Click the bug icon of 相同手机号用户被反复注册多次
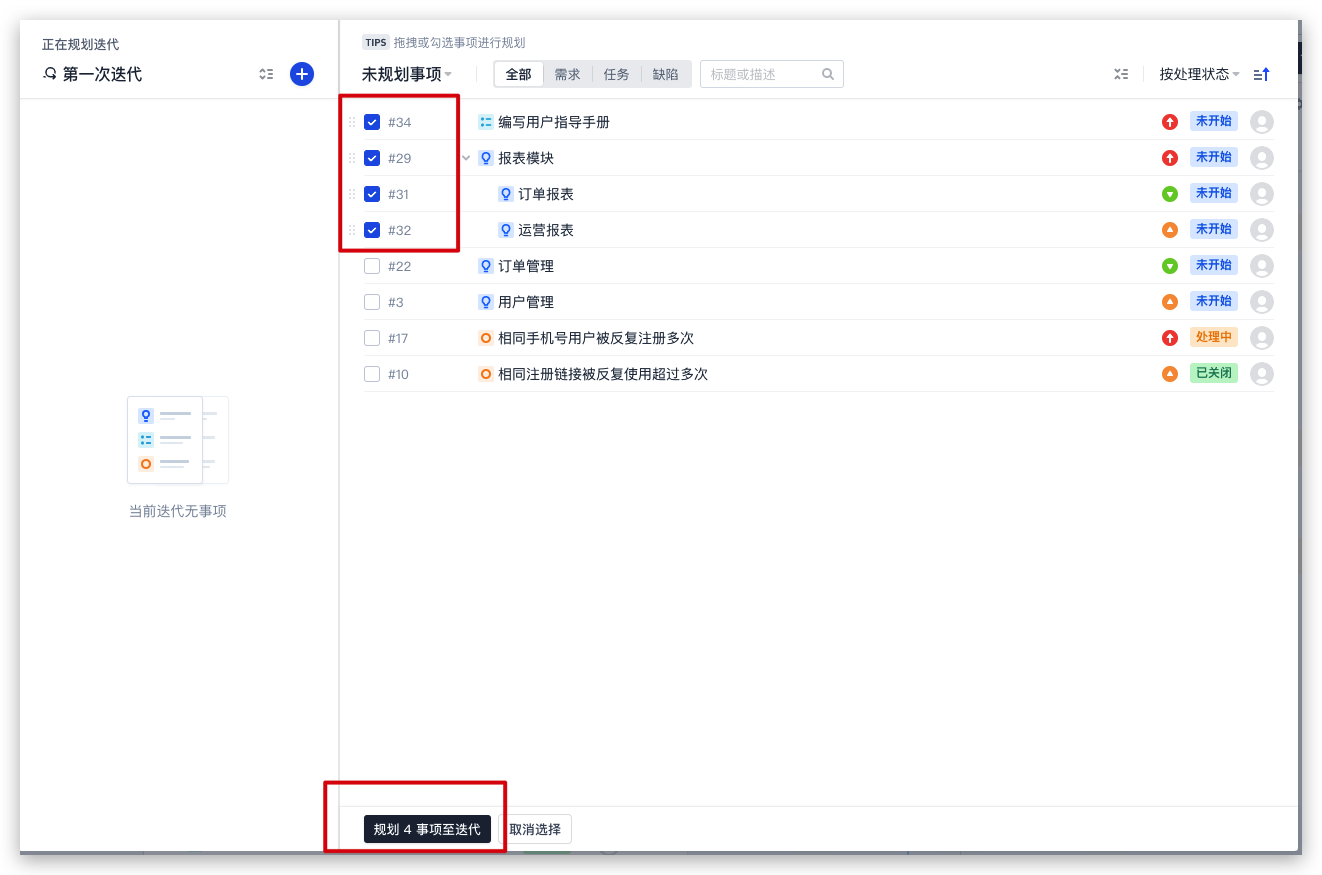Viewport: 1322px width, 875px height. pyautogui.click(x=486, y=338)
